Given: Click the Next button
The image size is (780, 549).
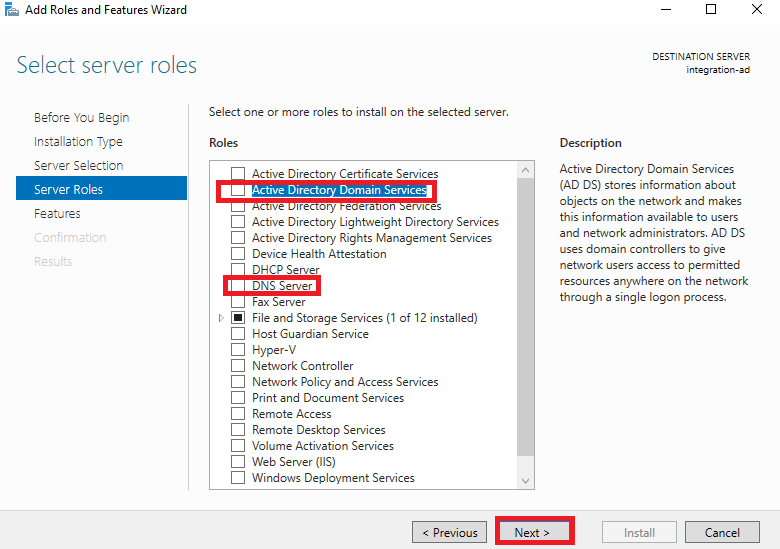Looking at the screenshot, I should [x=535, y=533].
